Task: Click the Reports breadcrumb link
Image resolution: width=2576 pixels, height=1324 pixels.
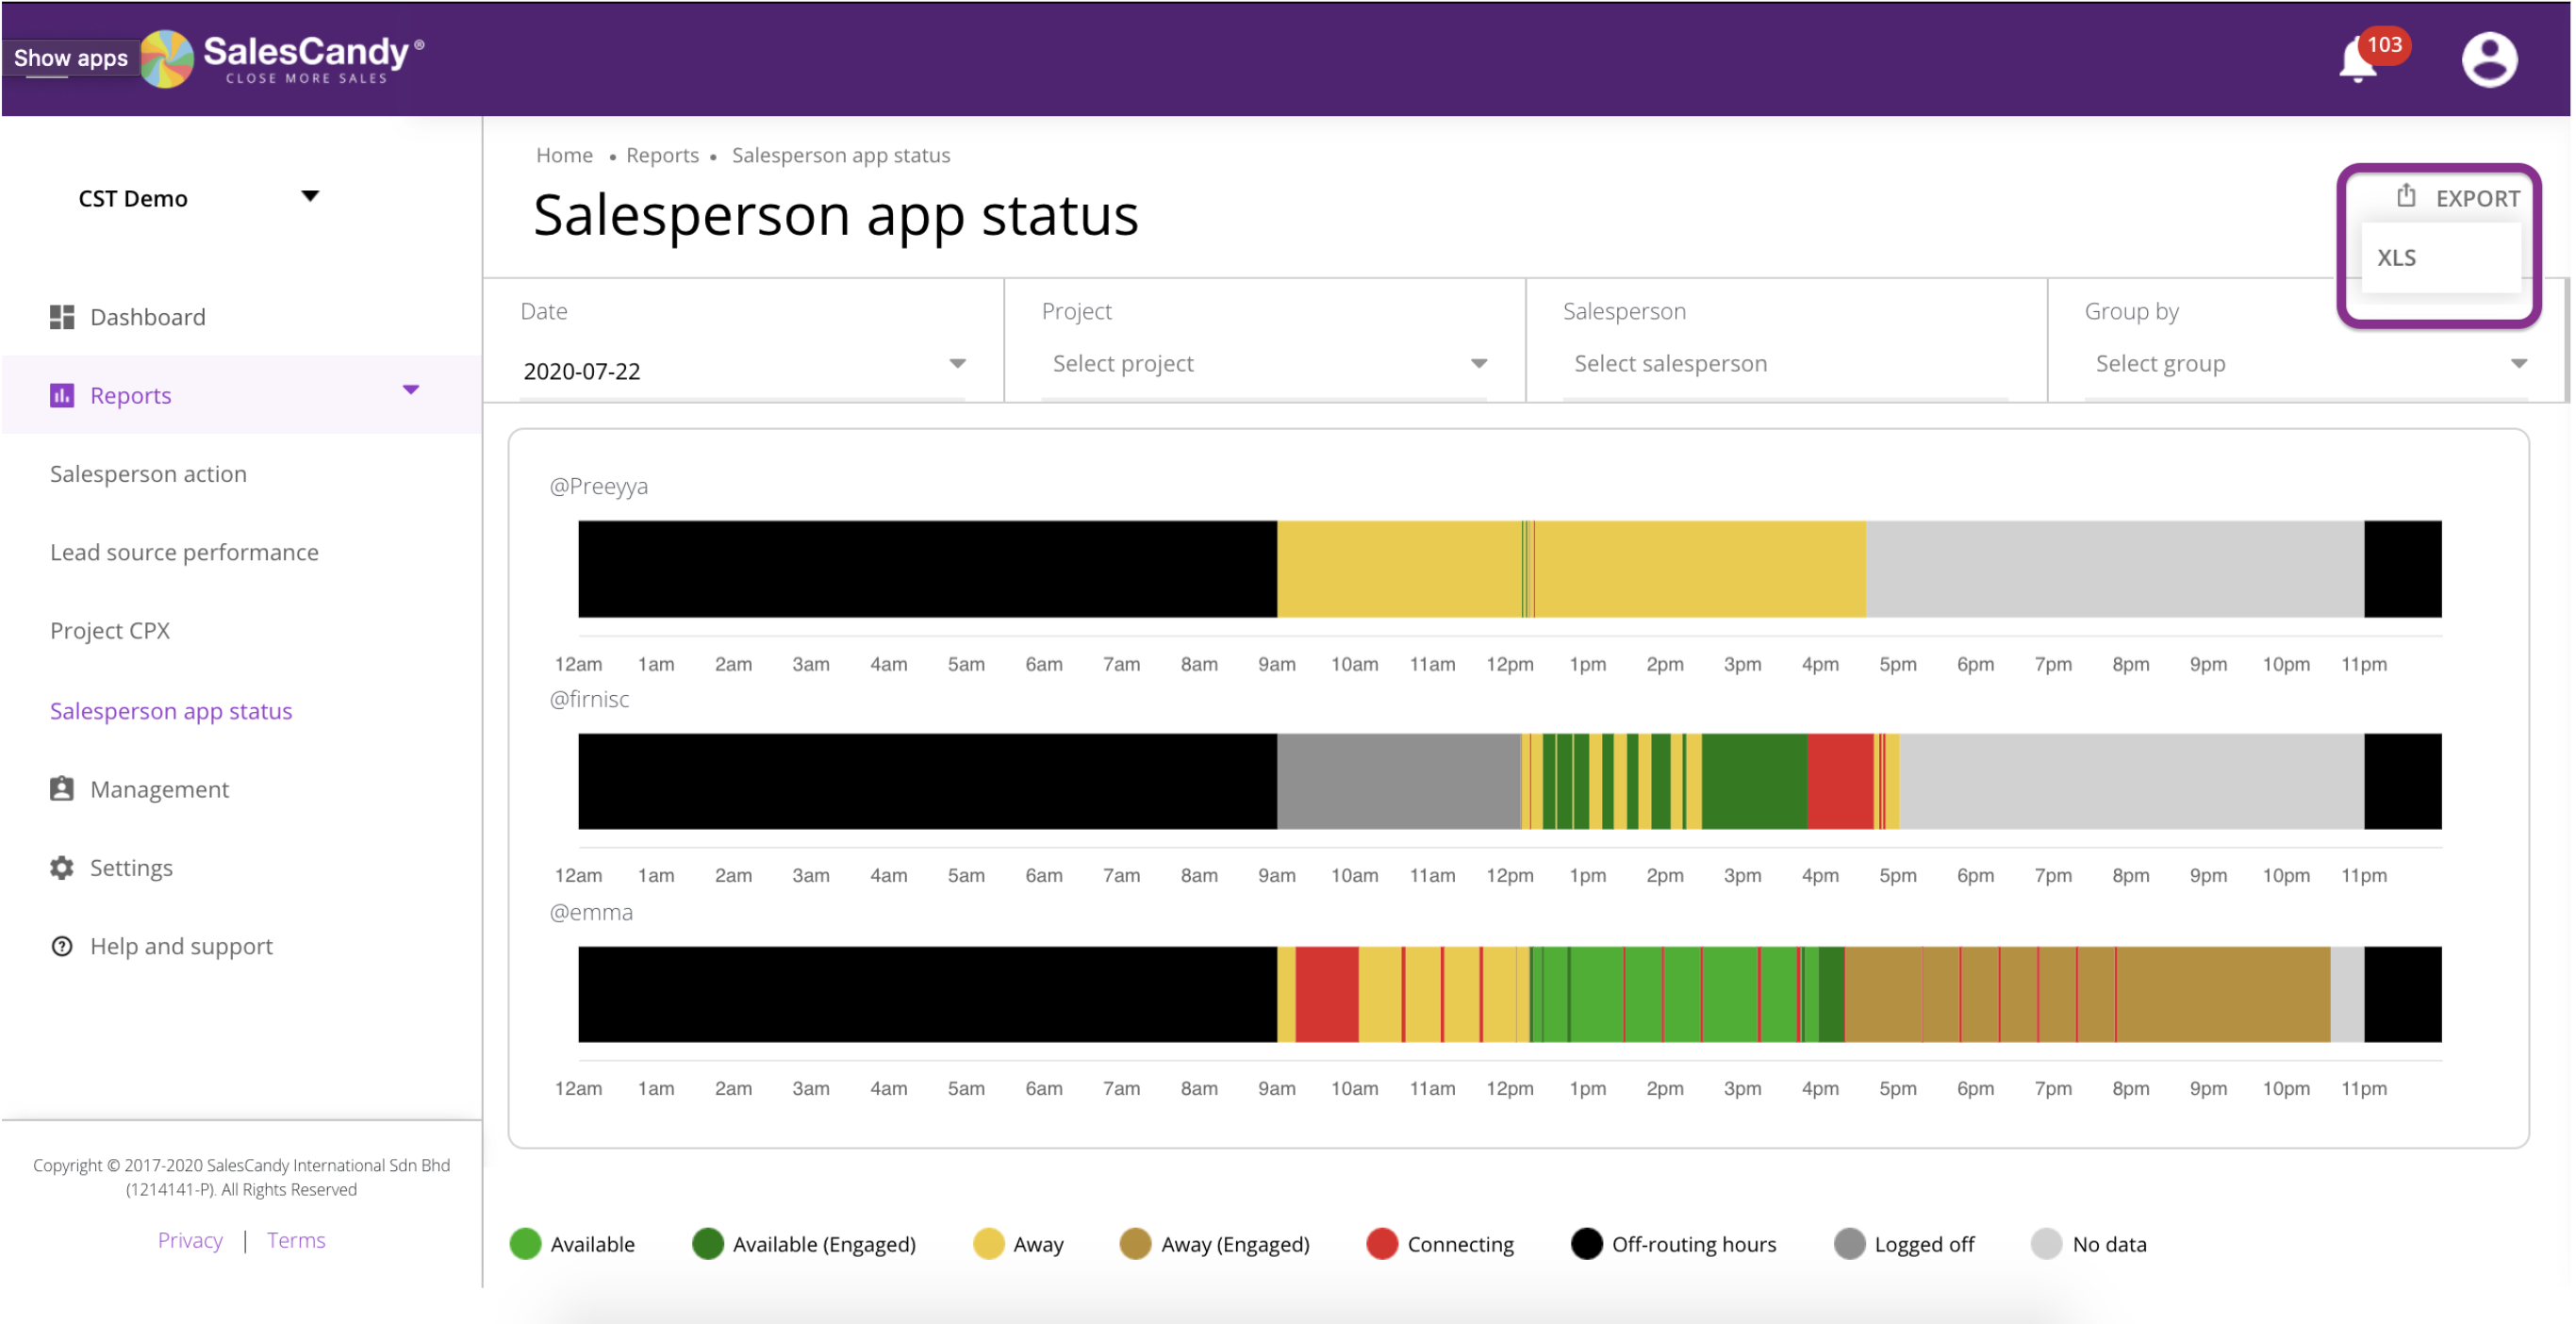Action: (x=662, y=155)
